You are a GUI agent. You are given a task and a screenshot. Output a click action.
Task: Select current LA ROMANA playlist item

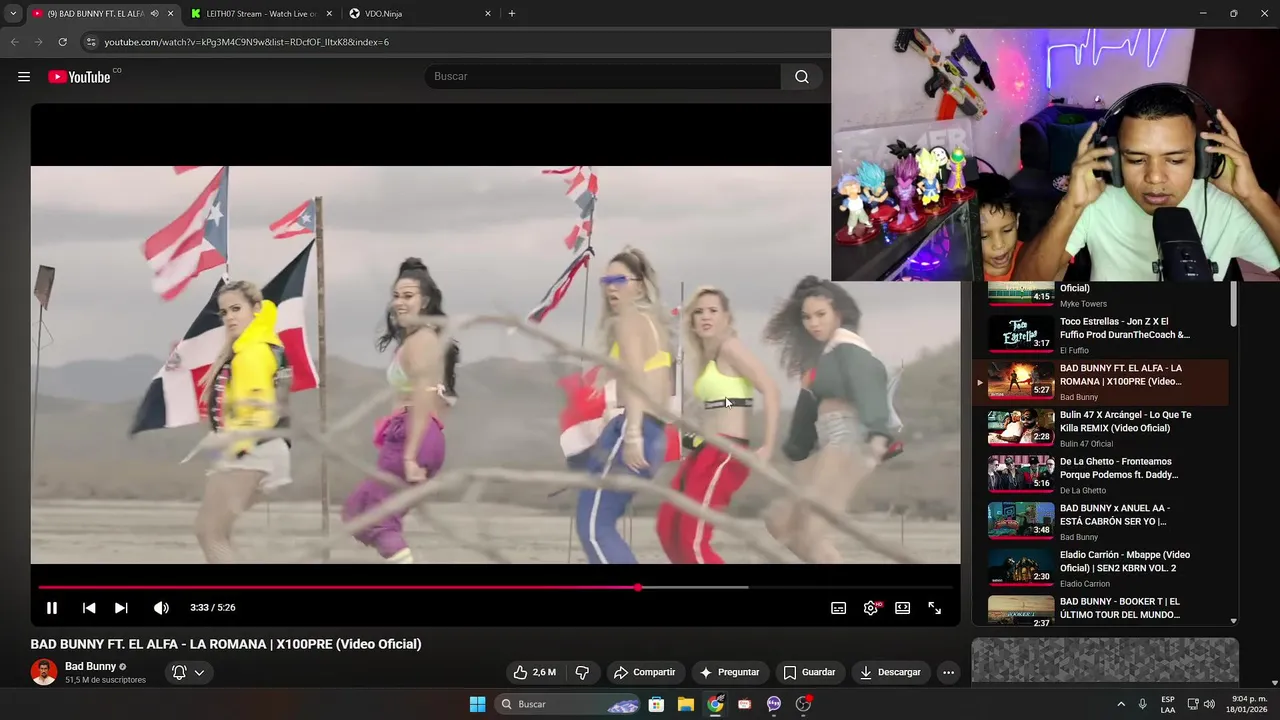click(x=1100, y=382)
